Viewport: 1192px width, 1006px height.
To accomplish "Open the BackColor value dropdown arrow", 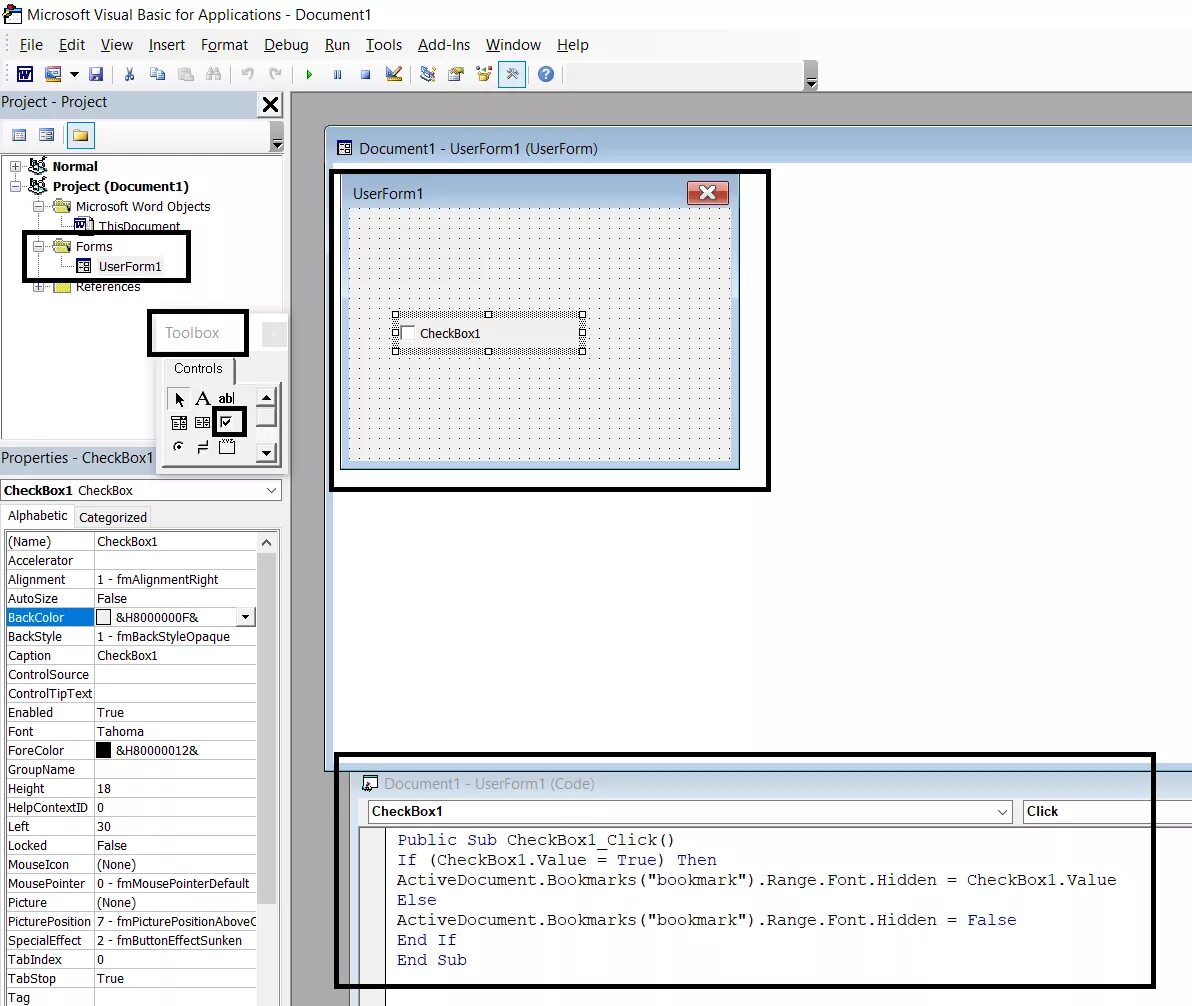I will click(x=246, y=617).
